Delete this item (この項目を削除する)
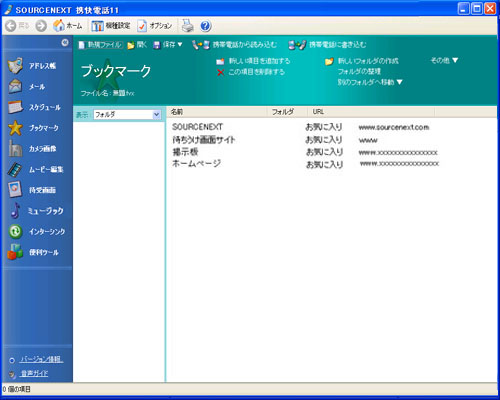Image resolution: width=500 pixels, height=400 pixels. point(251,72)
